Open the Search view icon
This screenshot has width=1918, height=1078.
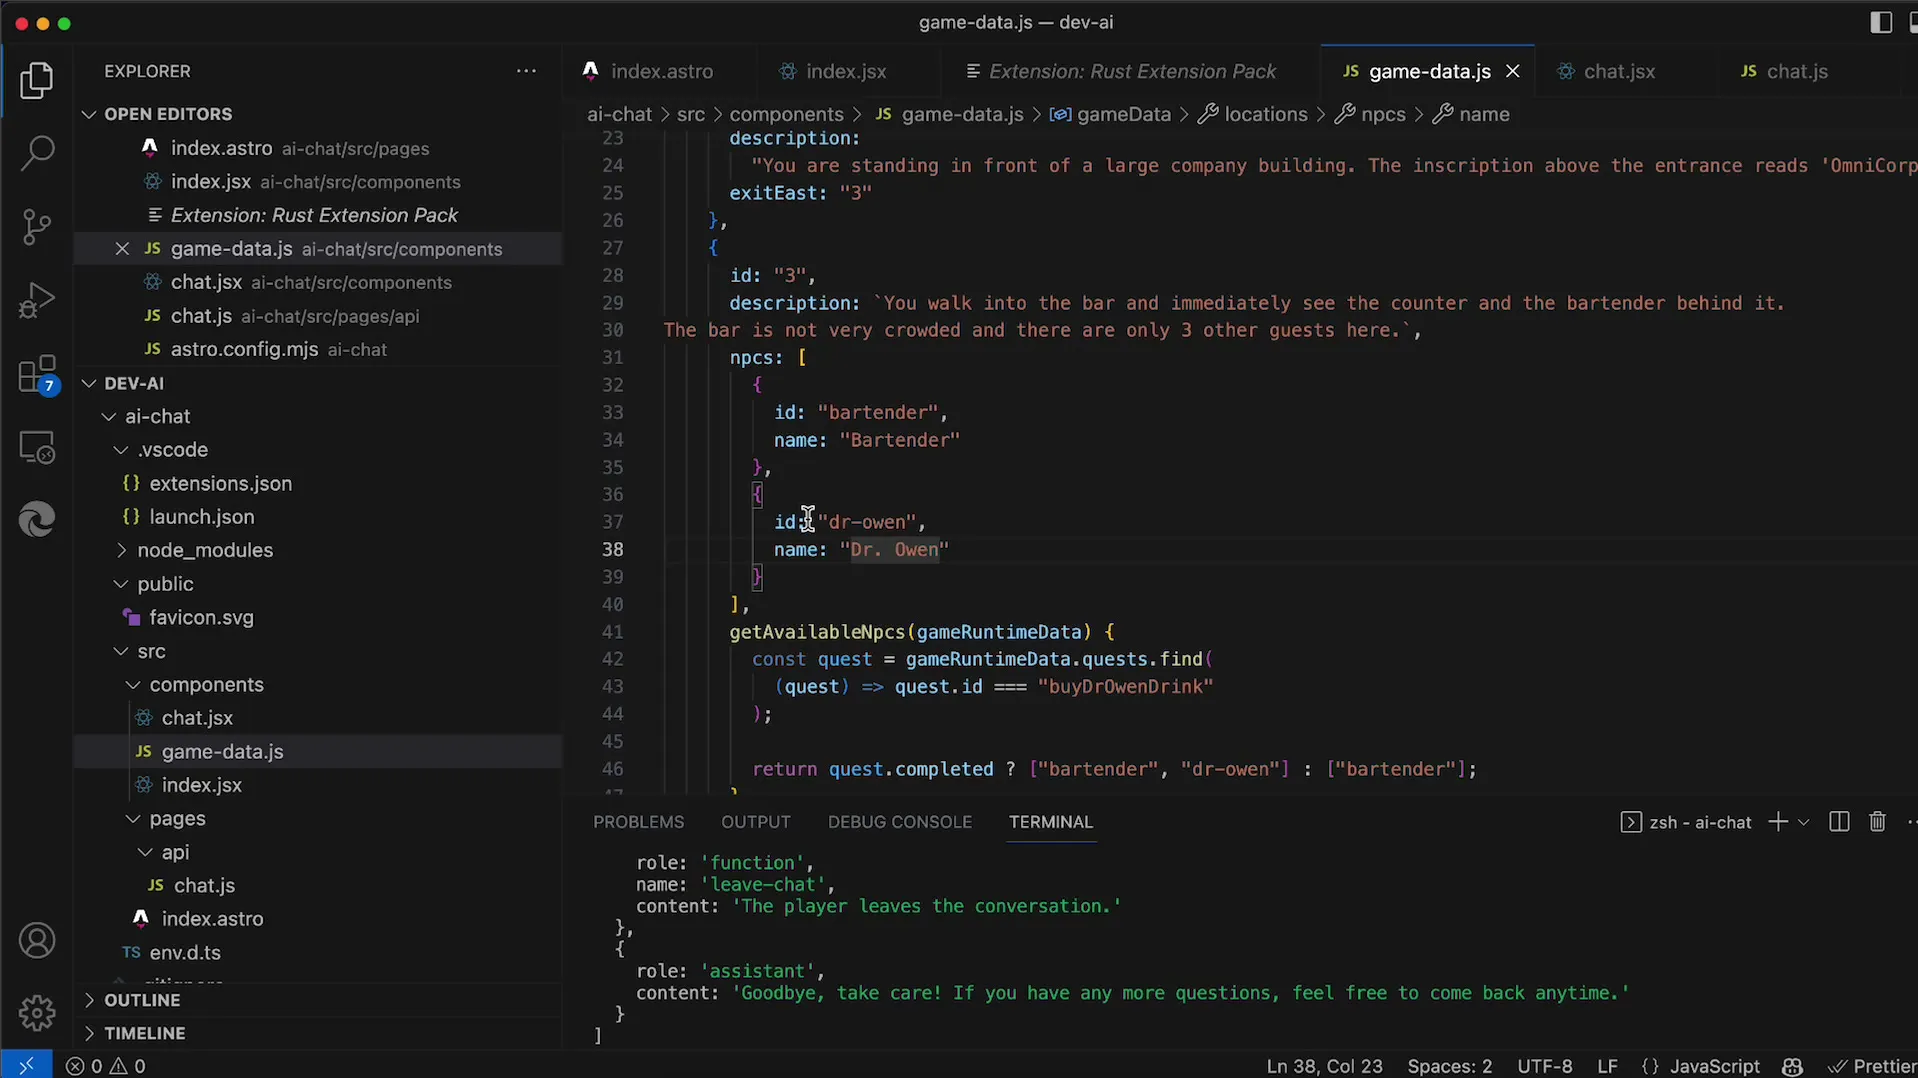[37, 153]
